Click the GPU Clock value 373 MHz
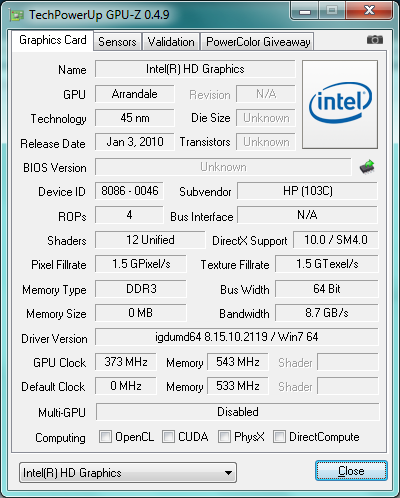400x498 pixels. 126,362
